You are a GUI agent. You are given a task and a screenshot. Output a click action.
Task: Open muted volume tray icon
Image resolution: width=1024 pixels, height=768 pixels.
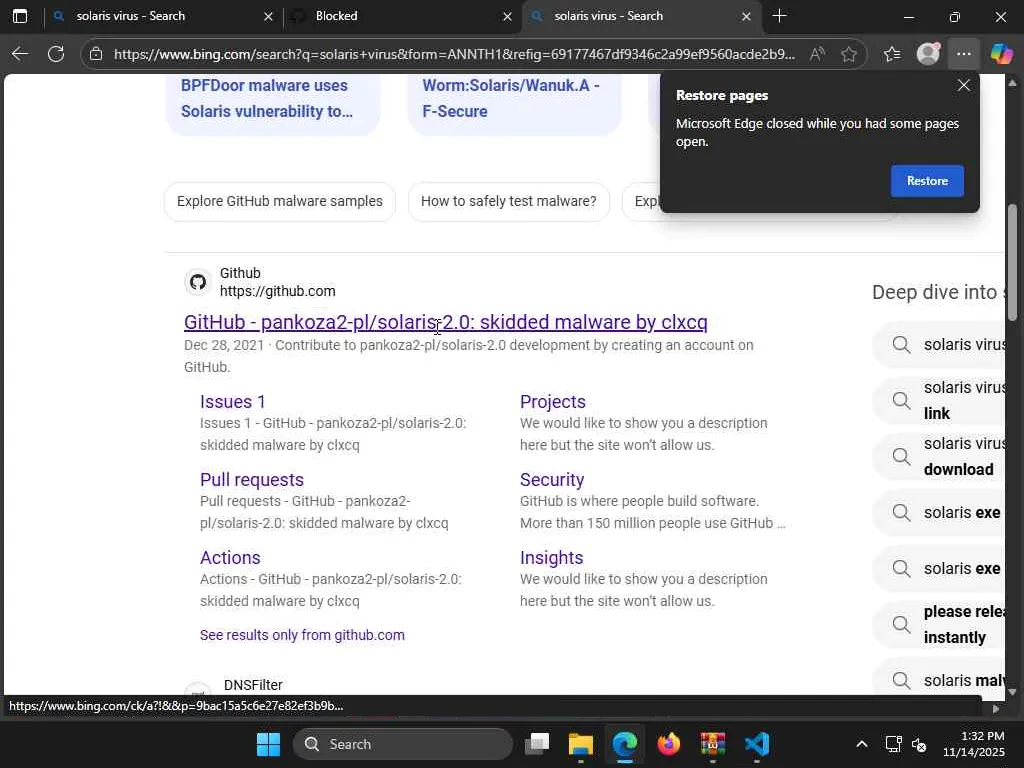tap(919, 744)
